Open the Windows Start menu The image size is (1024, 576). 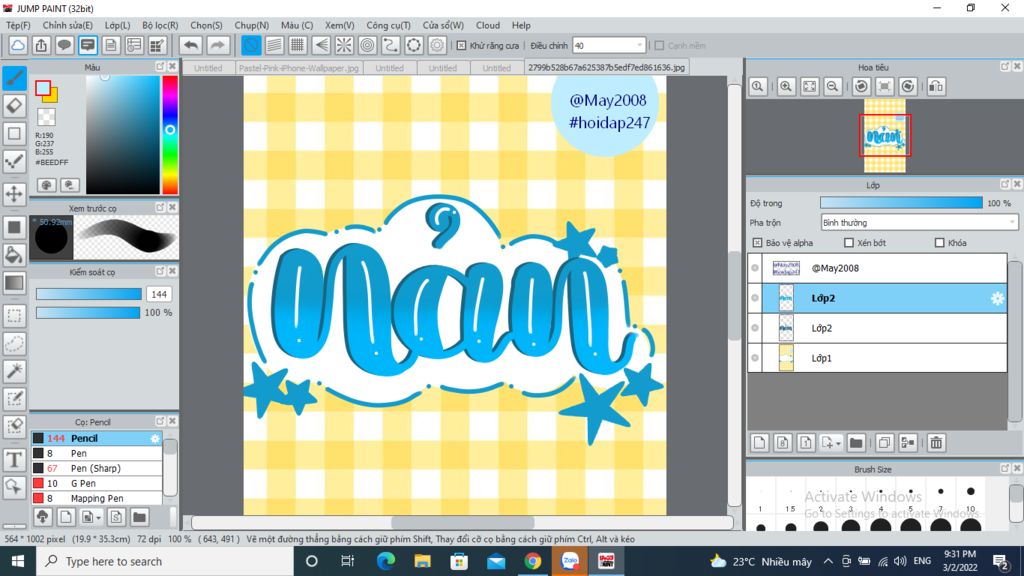18,561
